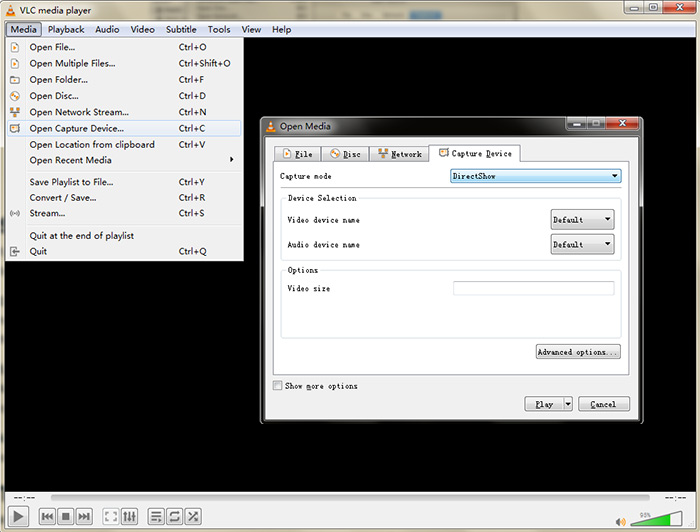Switch to the File tab
The image size is (700, 532).
tap(297, 154)
